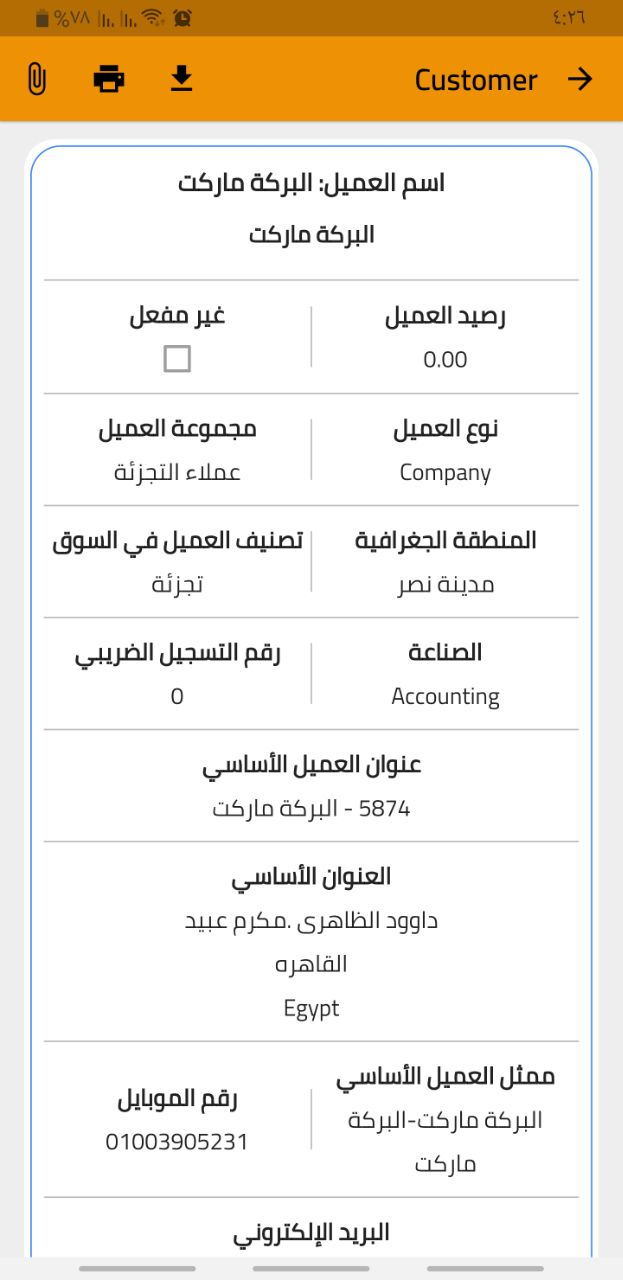Tap the Wi-Fi icon in status bar
The height and width of the screenshot is (1280, 623).
(x=152, y=18)
